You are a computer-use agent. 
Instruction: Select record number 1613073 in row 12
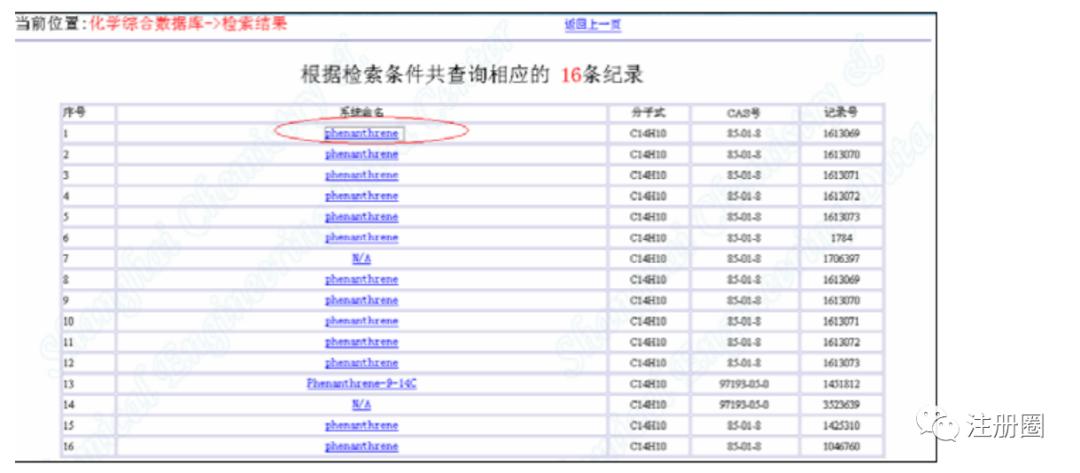tap(841, 363)
